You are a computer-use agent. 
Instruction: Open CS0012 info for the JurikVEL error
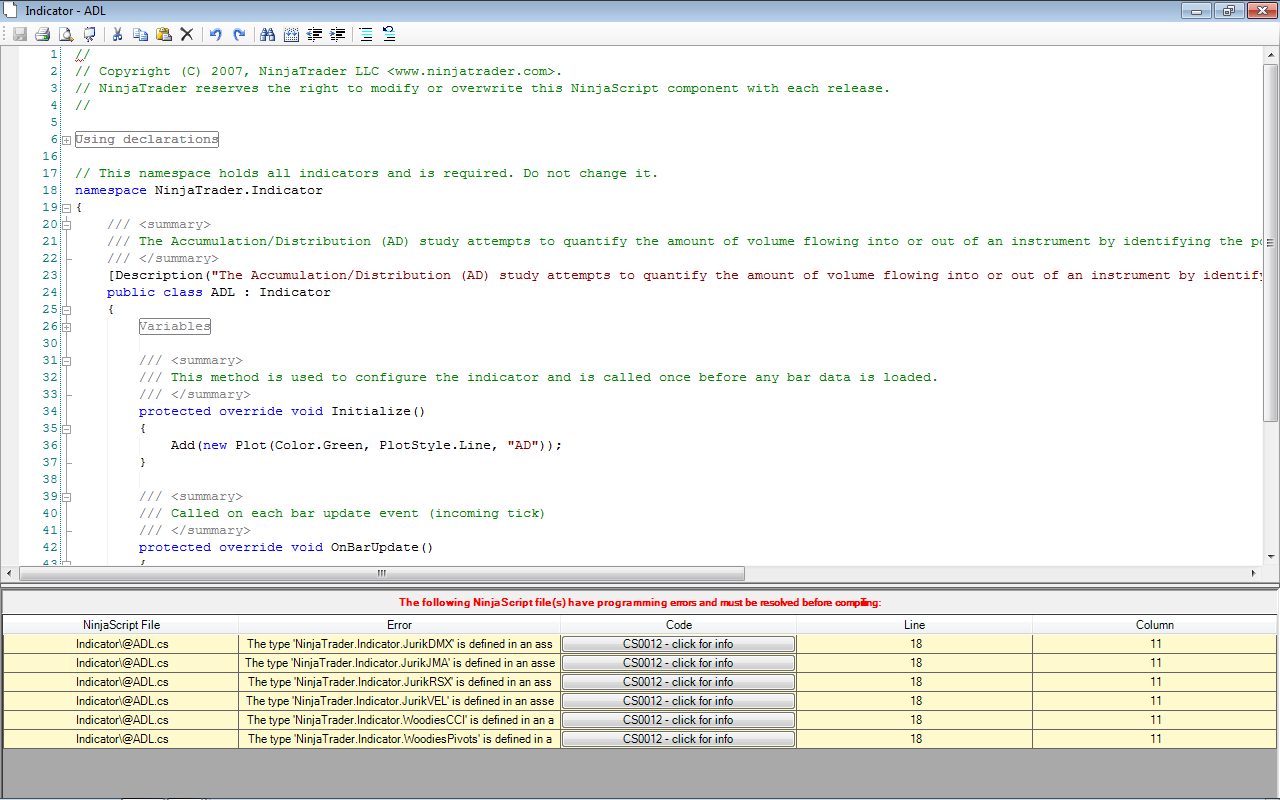(678, 701)
